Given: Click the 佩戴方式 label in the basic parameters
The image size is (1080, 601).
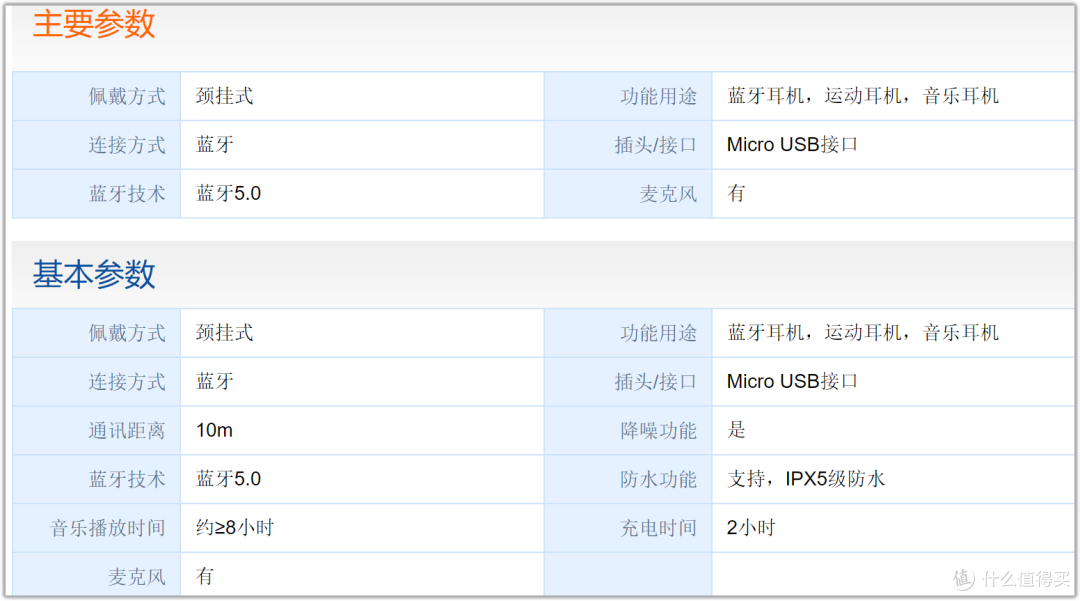Looking at the screenshot, I should pyautogui.click(x=127, y=333).
